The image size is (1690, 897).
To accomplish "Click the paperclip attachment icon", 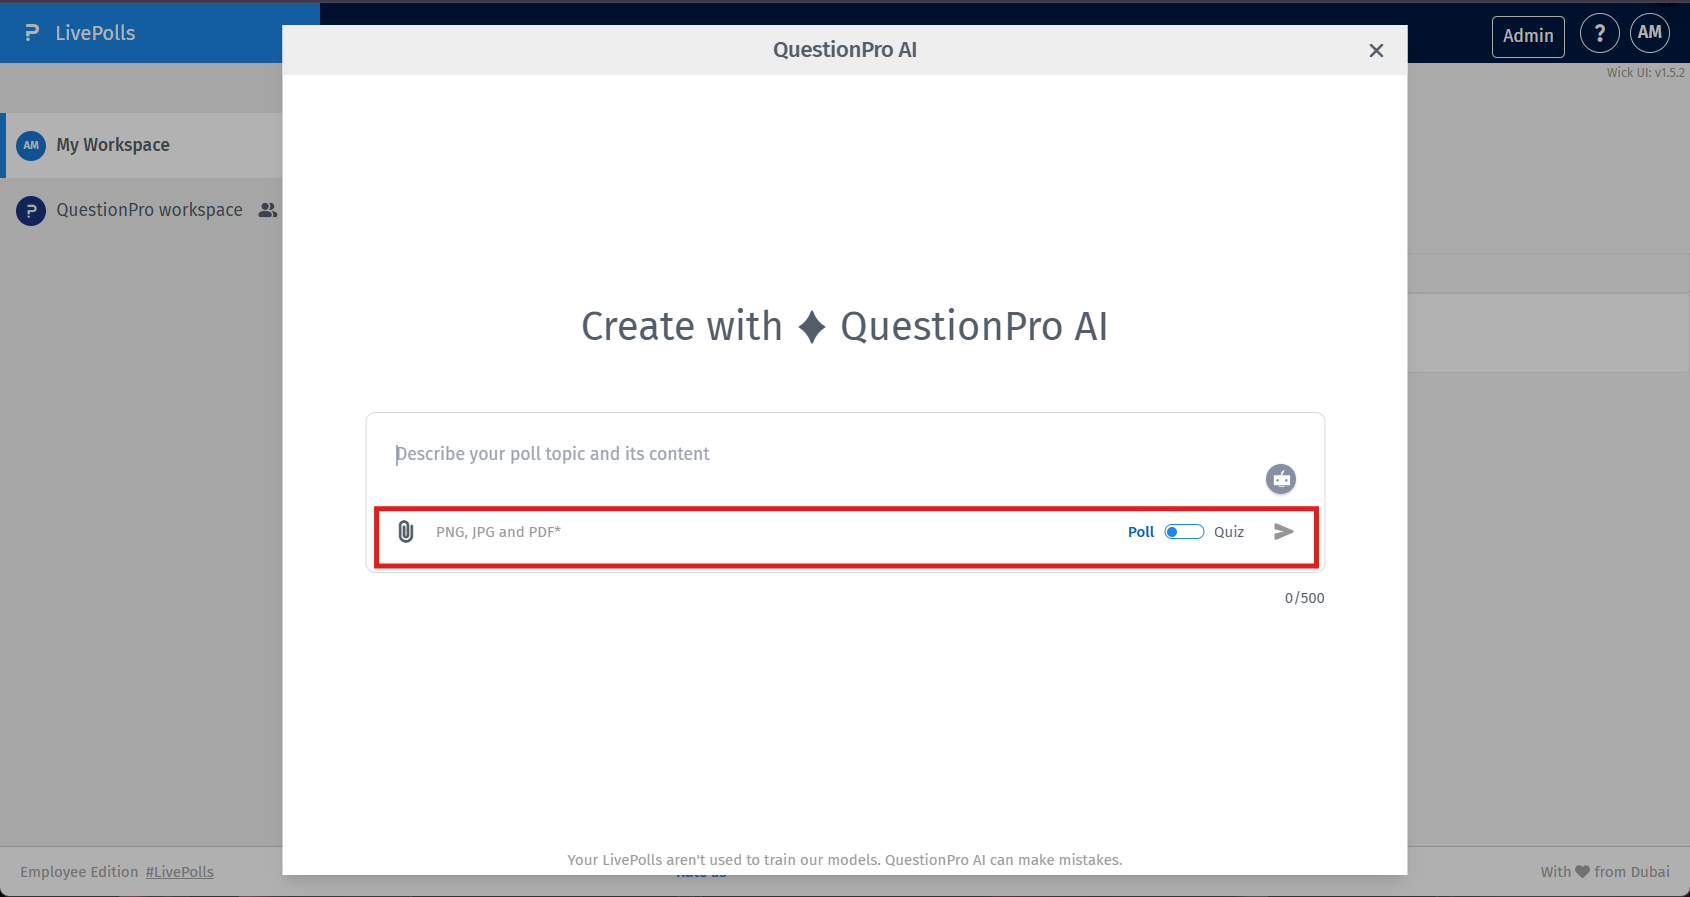I will (406, 532).
